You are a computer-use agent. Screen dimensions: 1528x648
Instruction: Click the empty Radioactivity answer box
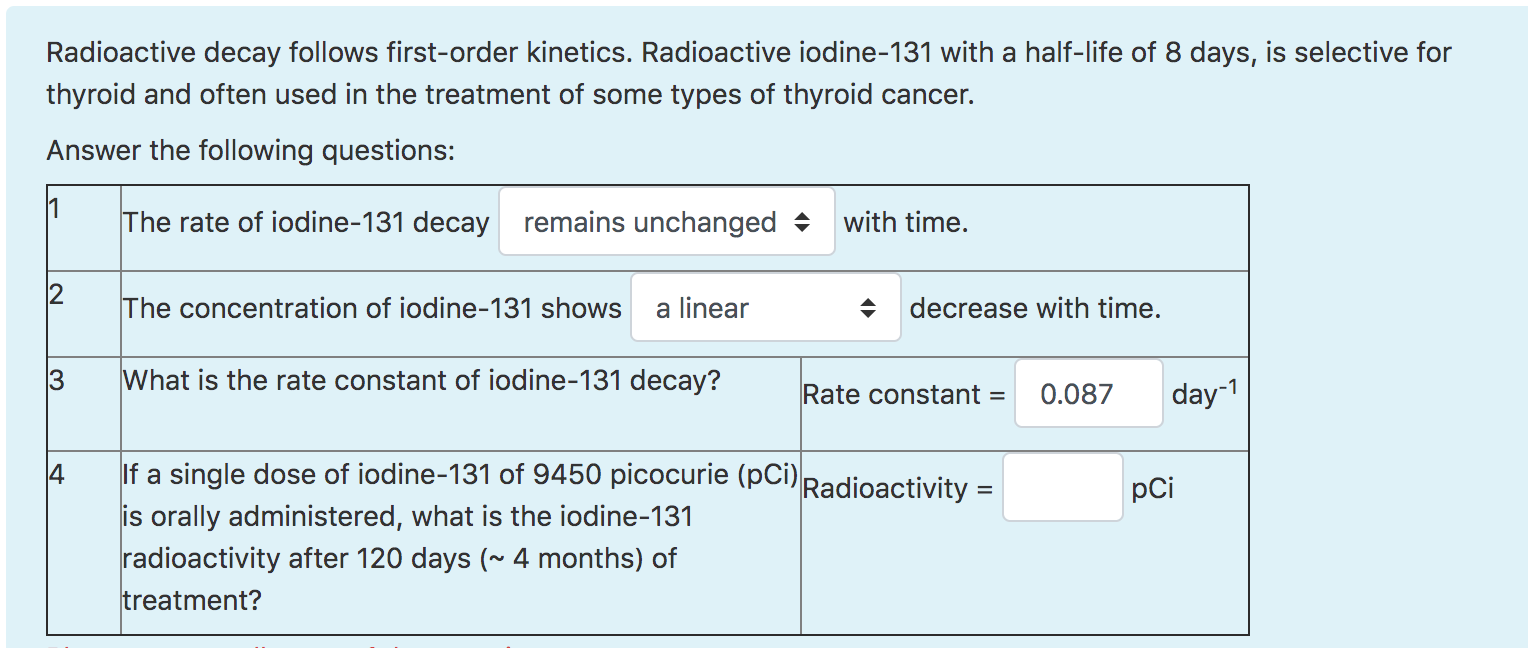[1062, 487]
